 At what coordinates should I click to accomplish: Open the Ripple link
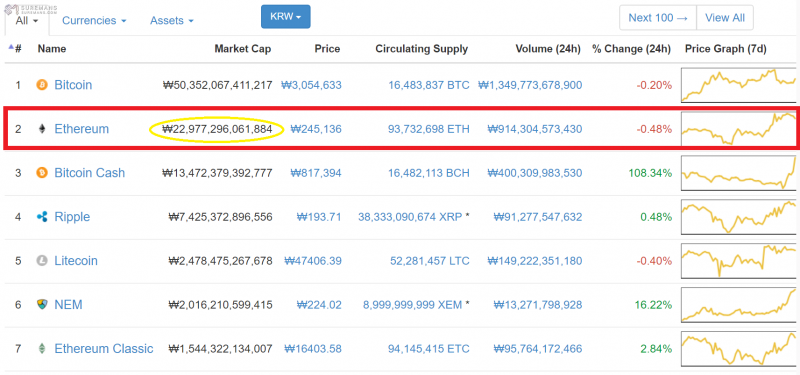point(72,217)
